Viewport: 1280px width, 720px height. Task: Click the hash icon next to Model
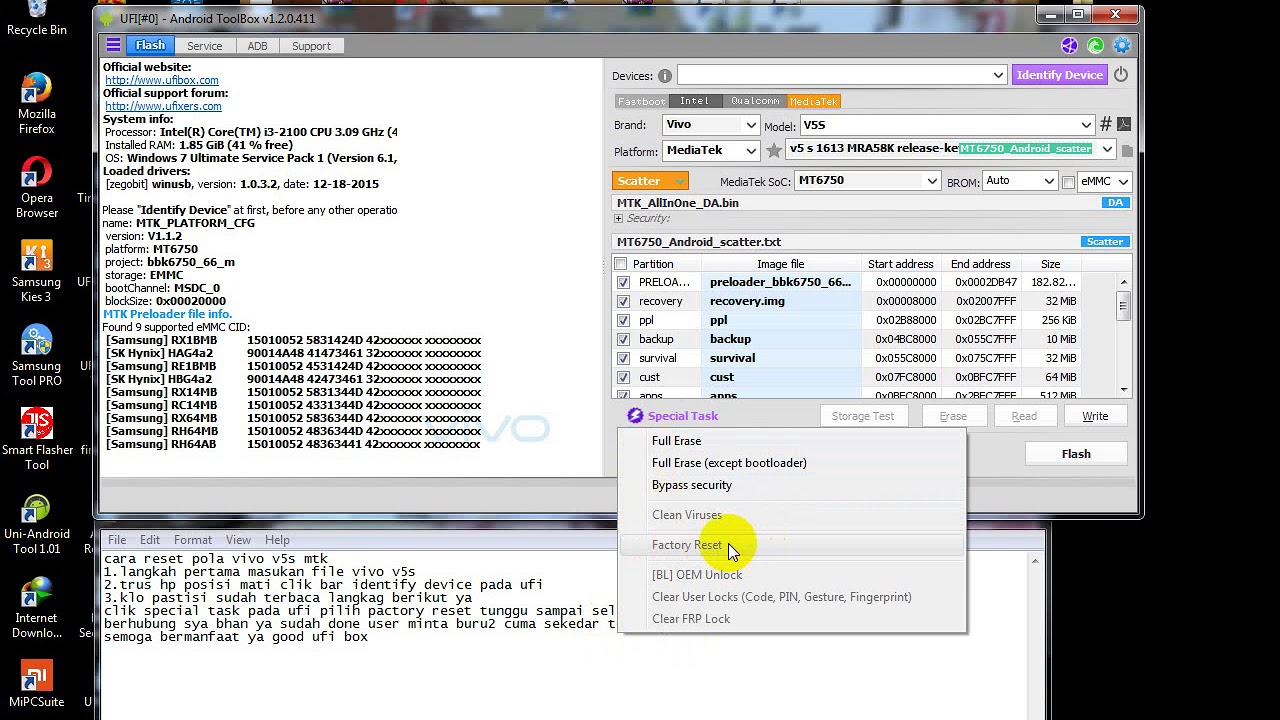(1105, 125)
